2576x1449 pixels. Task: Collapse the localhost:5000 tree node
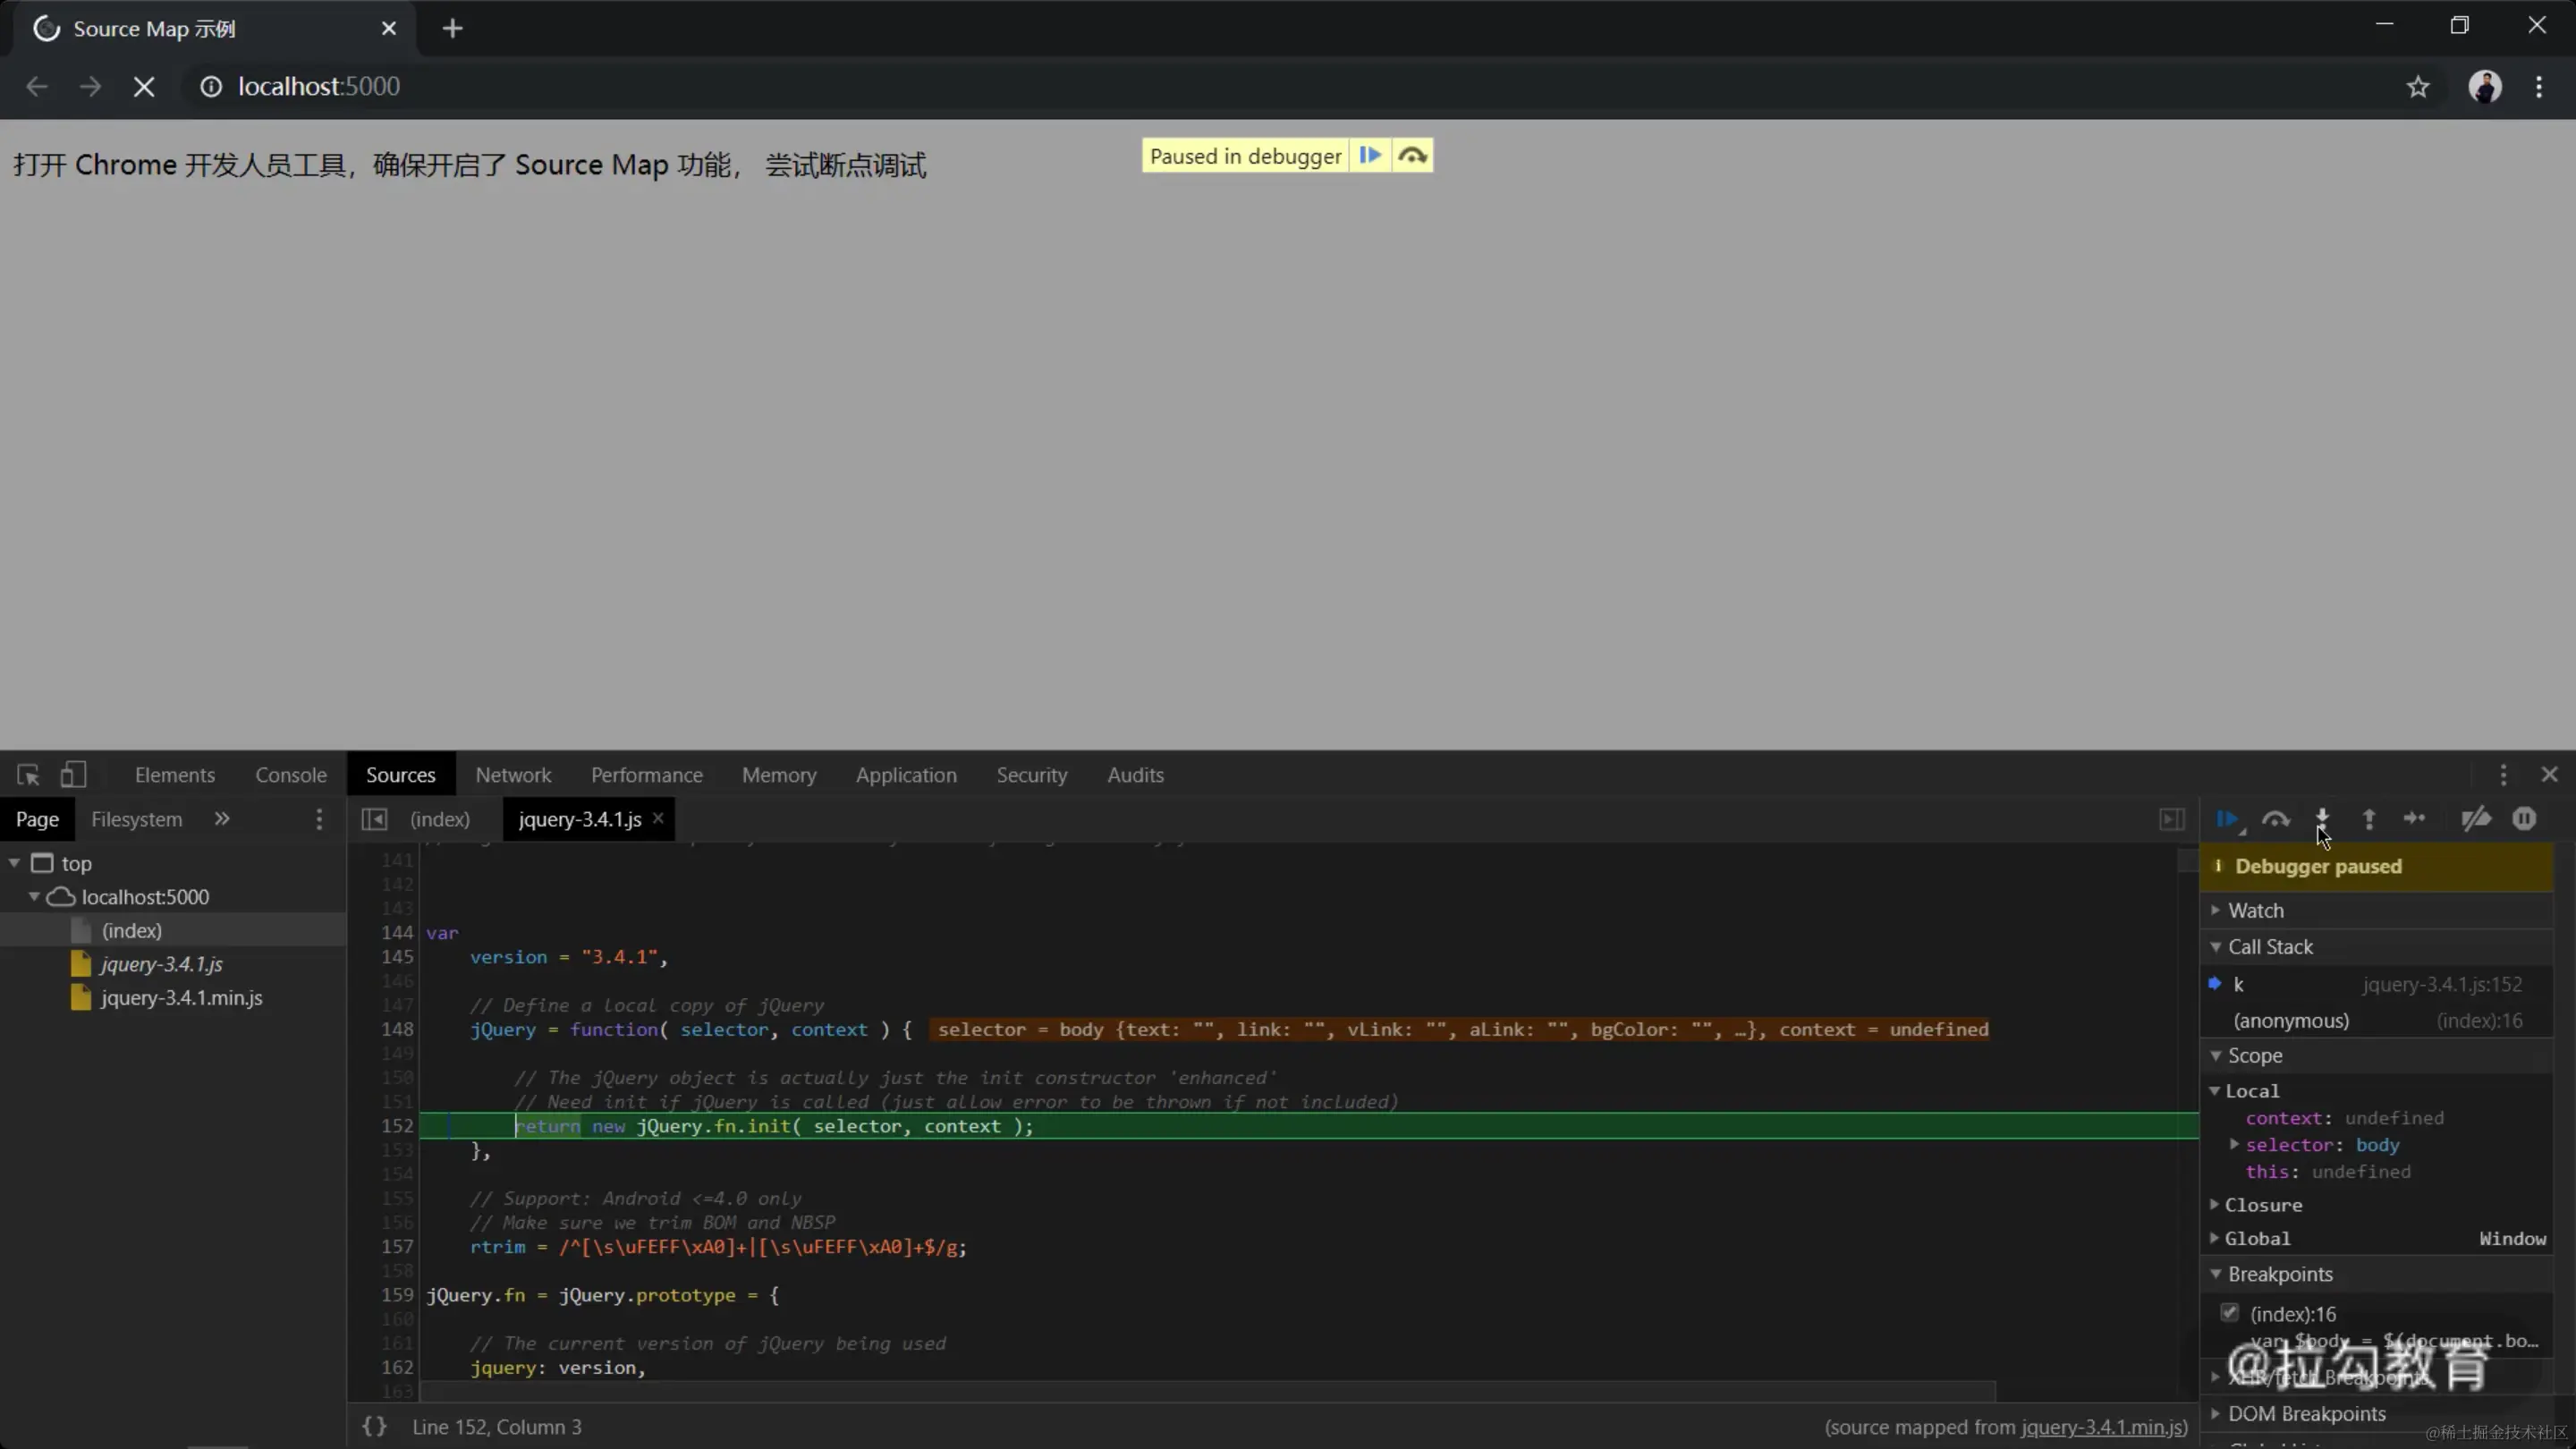point(34,896)
